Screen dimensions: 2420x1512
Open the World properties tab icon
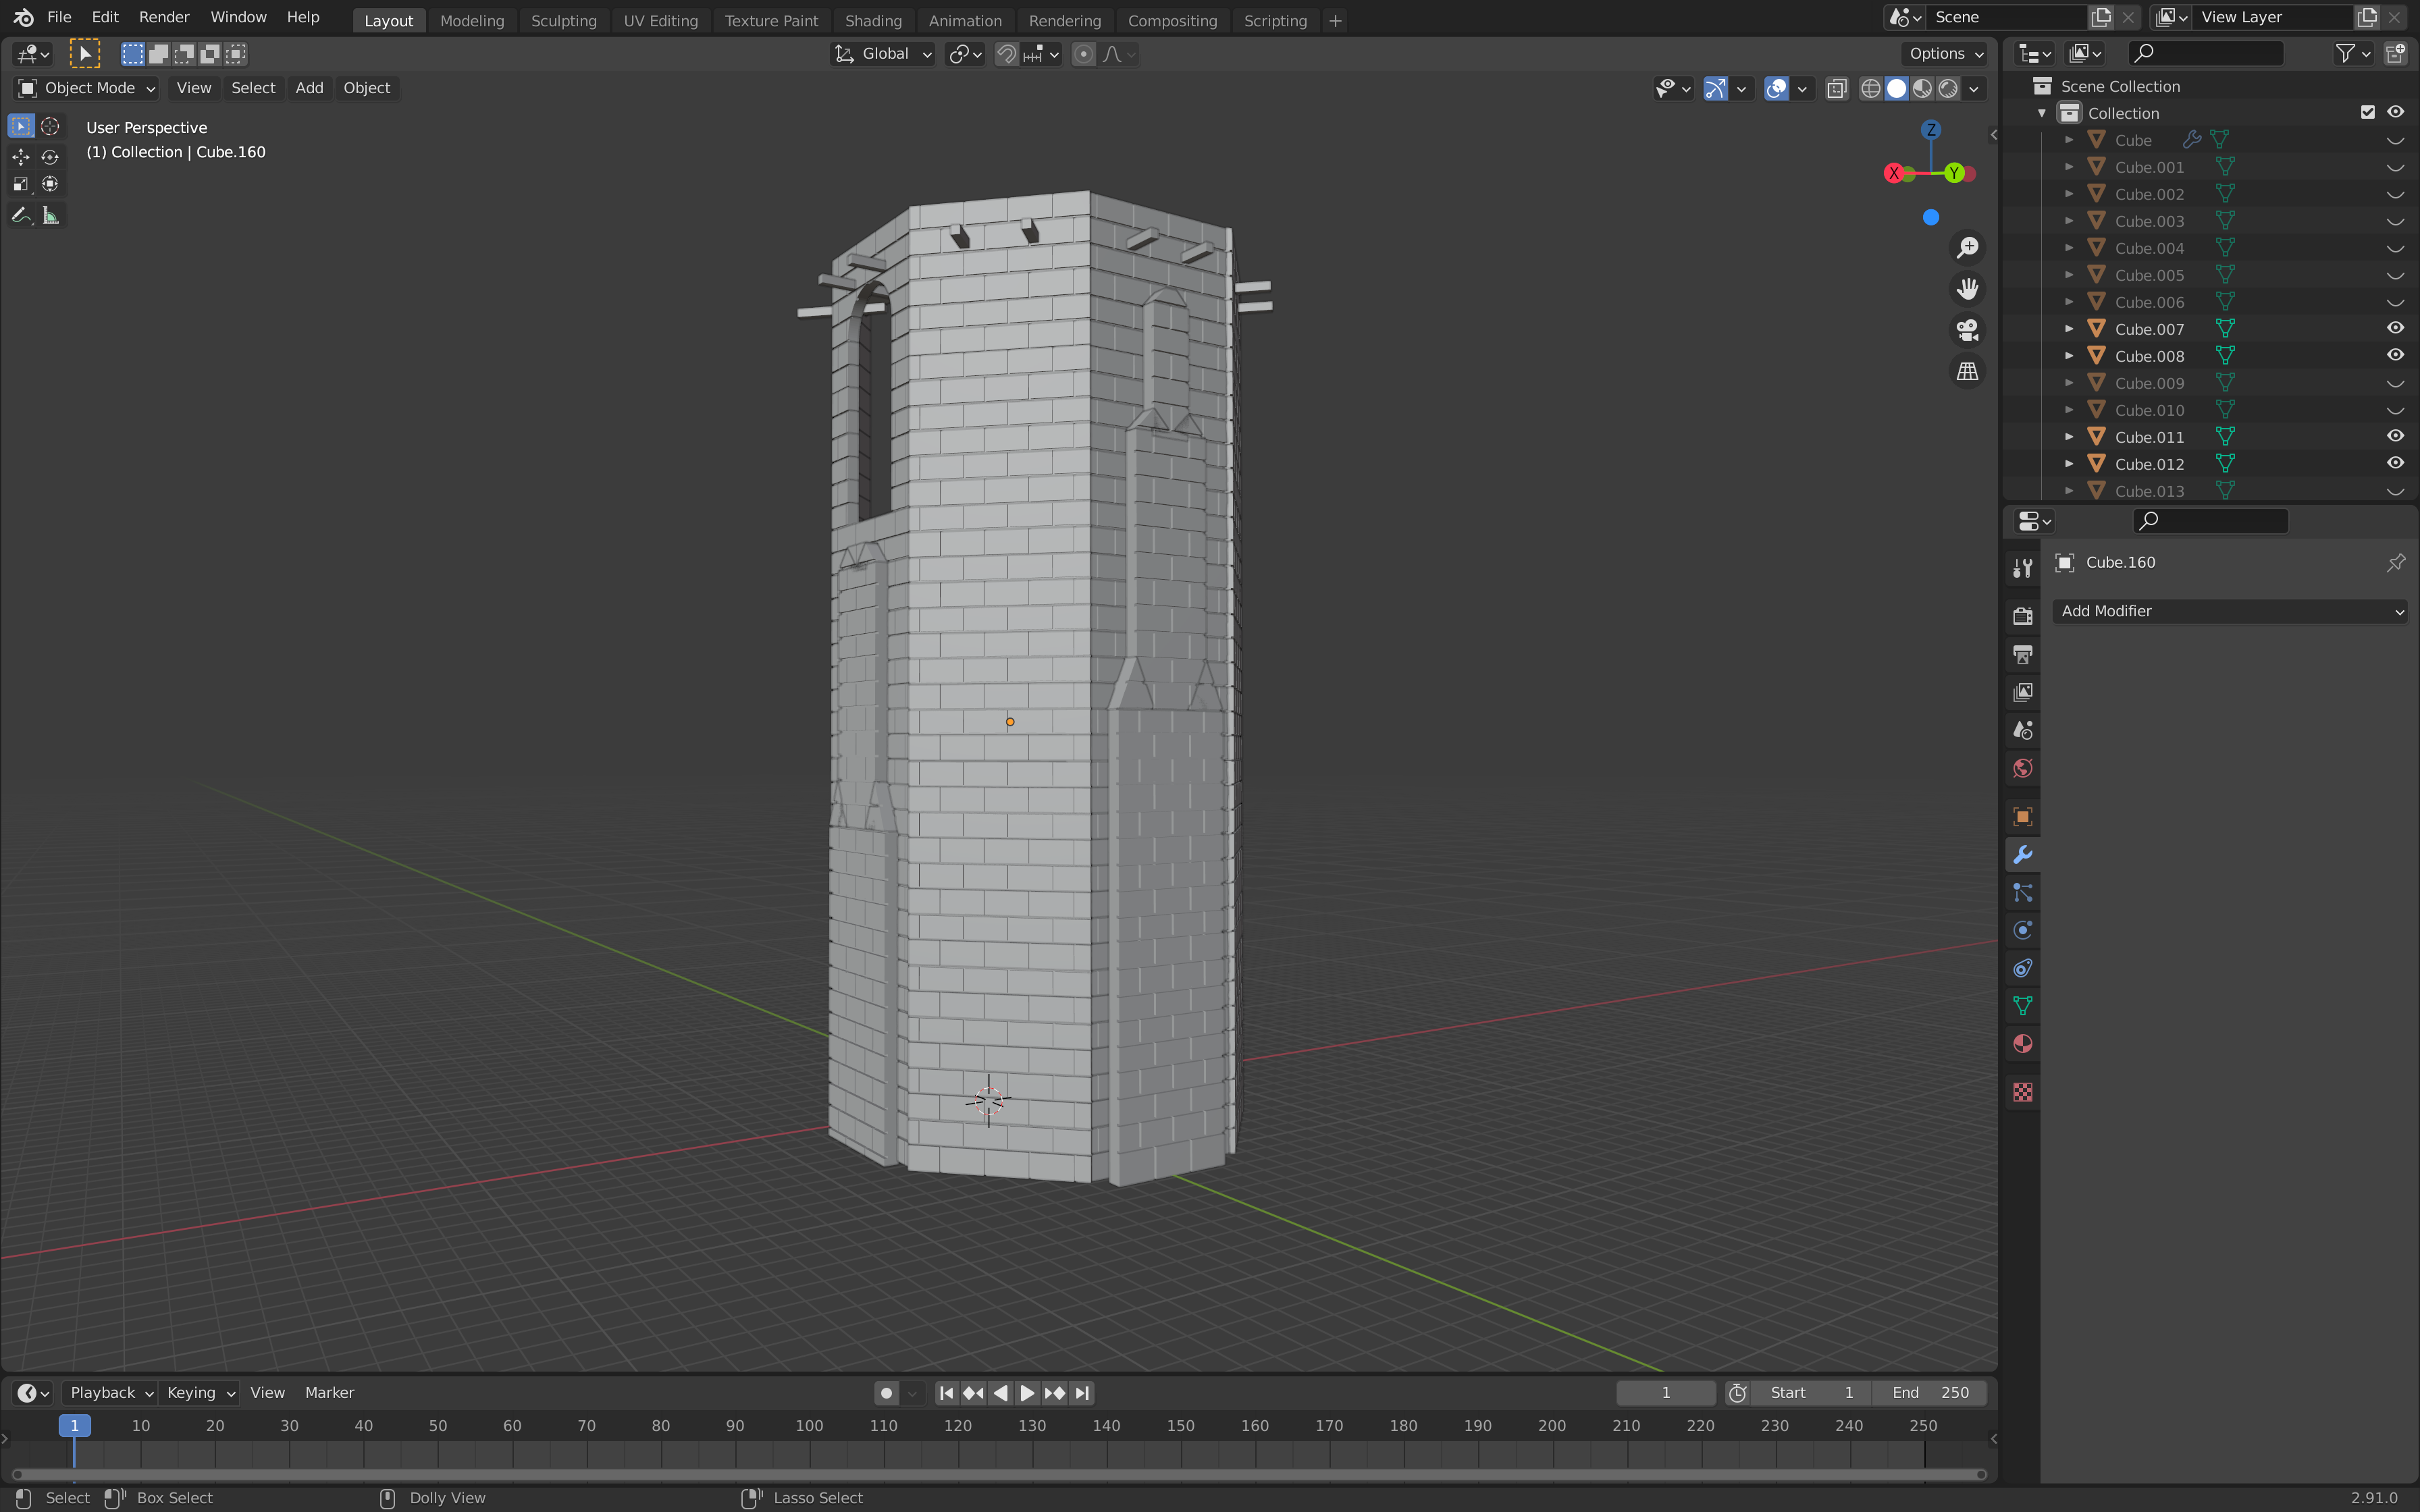[2022, 768]
